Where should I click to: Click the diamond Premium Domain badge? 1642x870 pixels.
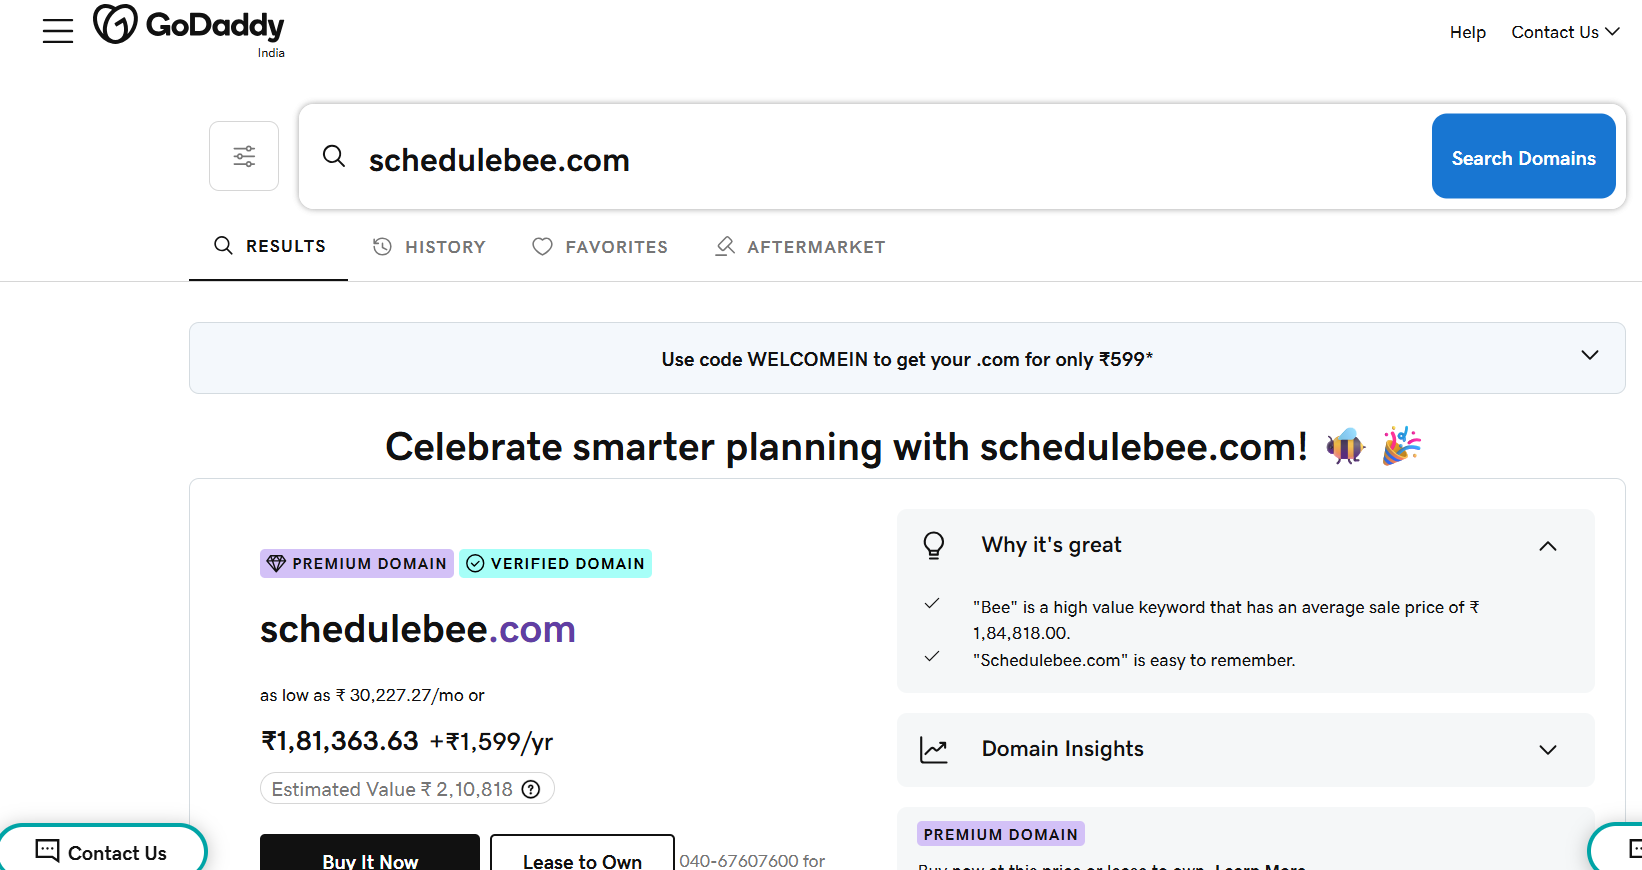pyautogui.click(x=357, y=564)
